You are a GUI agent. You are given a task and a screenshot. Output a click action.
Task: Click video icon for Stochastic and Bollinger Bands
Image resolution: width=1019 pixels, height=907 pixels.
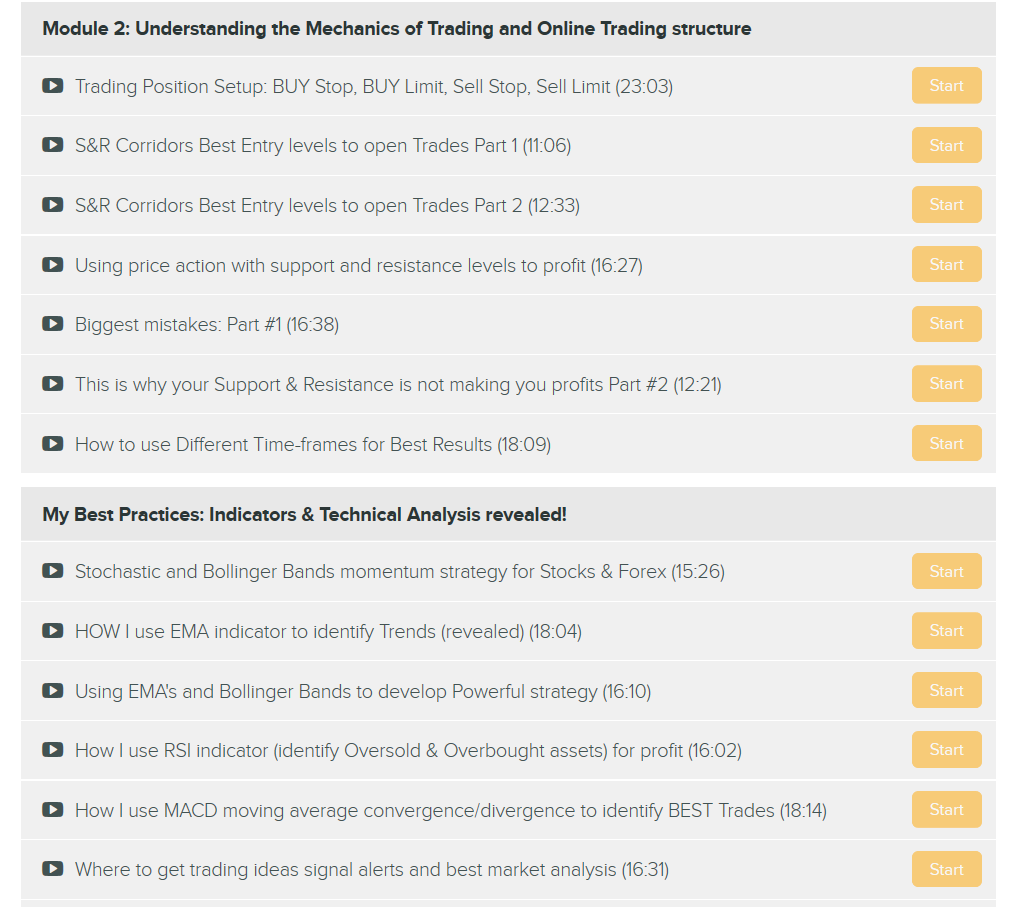pyautogui.click(x=53, y=570)
